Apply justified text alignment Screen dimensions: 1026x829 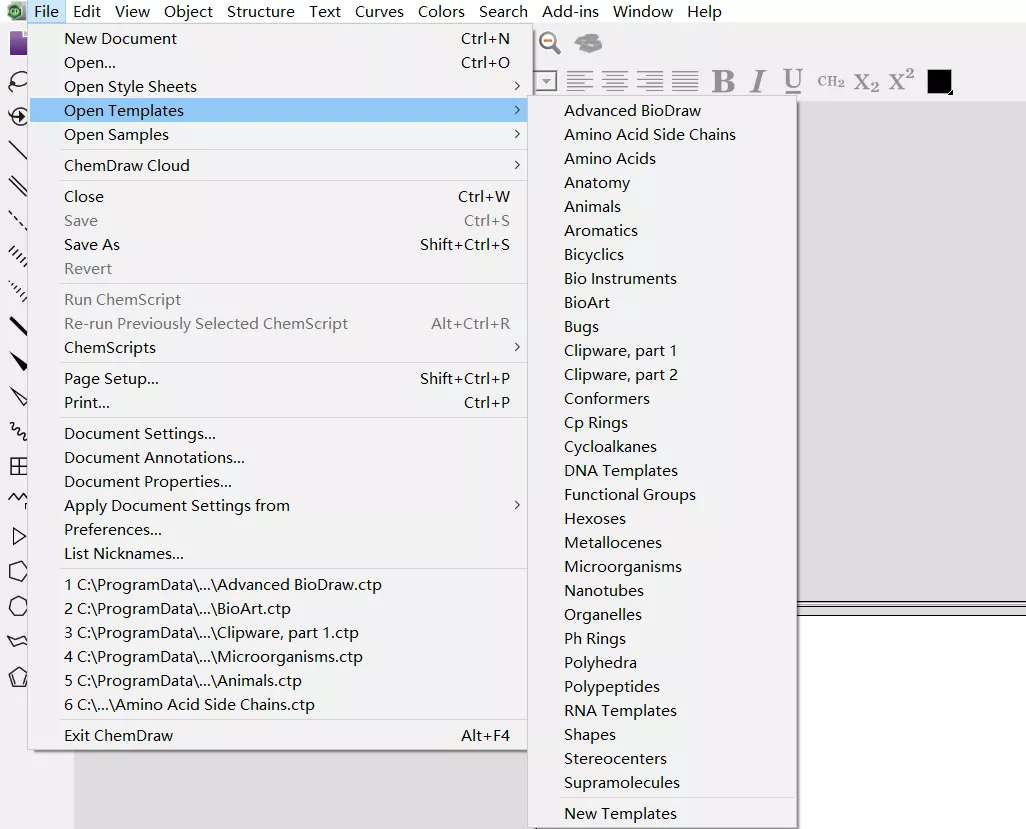[x=685, y=81]
